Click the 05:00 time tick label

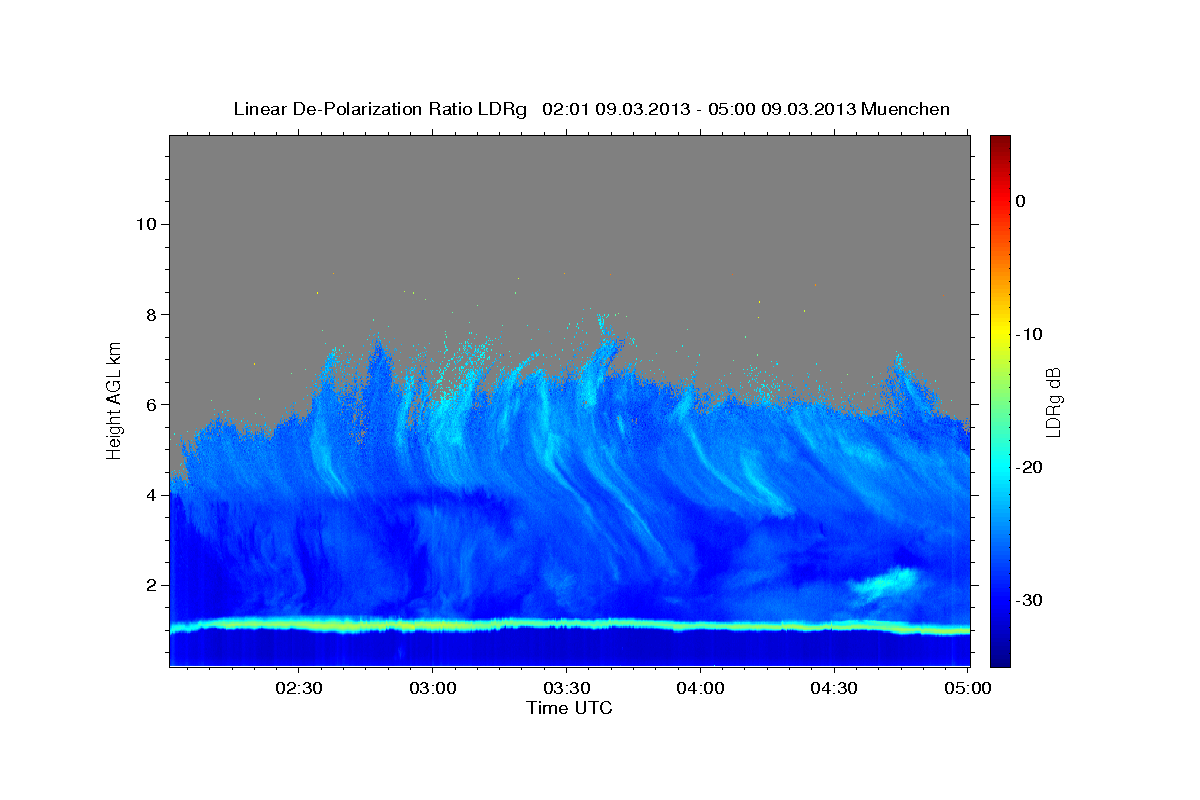click(967, 688)
